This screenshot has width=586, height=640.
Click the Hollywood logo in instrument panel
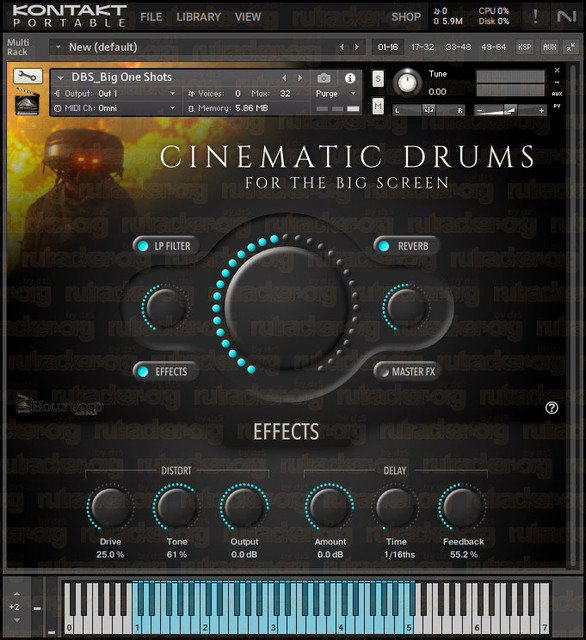[59, 406]
